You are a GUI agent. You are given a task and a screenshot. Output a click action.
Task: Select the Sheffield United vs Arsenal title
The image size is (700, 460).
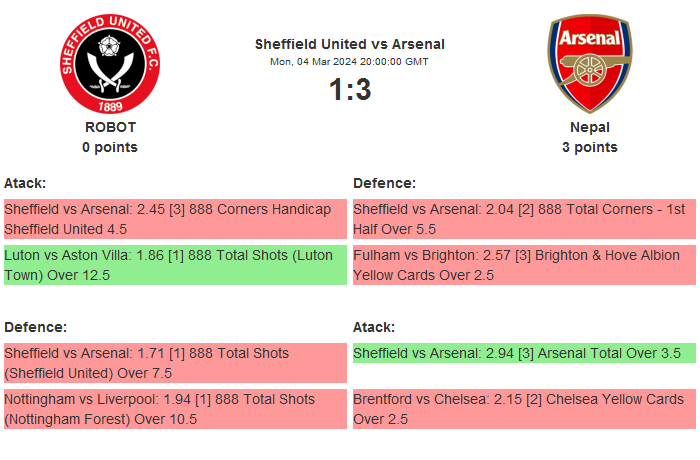349,44
